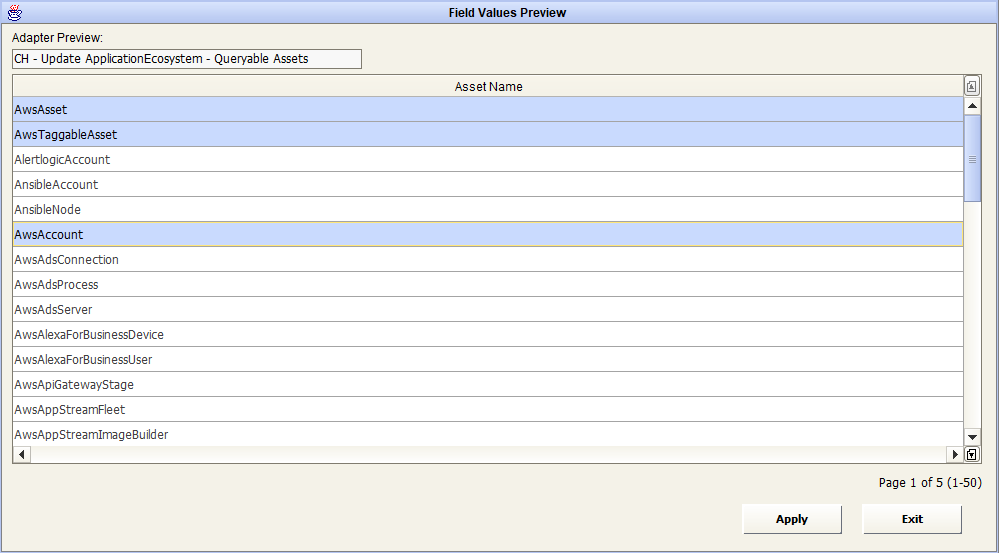Viewport: 999px width, 553px height.
Task: Select the AnsibleAccount row
Action: tap(488, 185)
